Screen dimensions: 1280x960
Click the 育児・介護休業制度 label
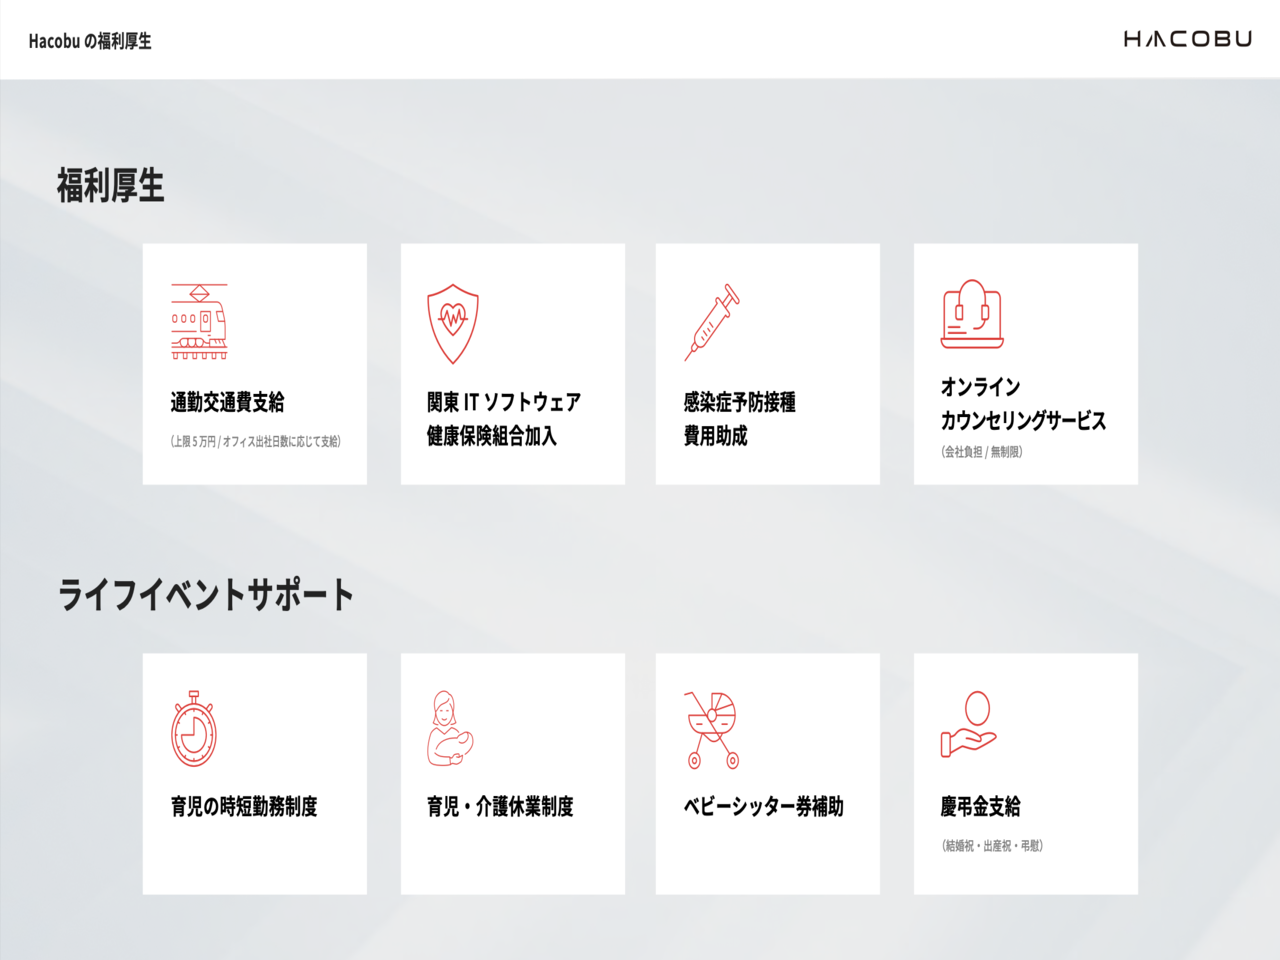click(x=500, y=806)
